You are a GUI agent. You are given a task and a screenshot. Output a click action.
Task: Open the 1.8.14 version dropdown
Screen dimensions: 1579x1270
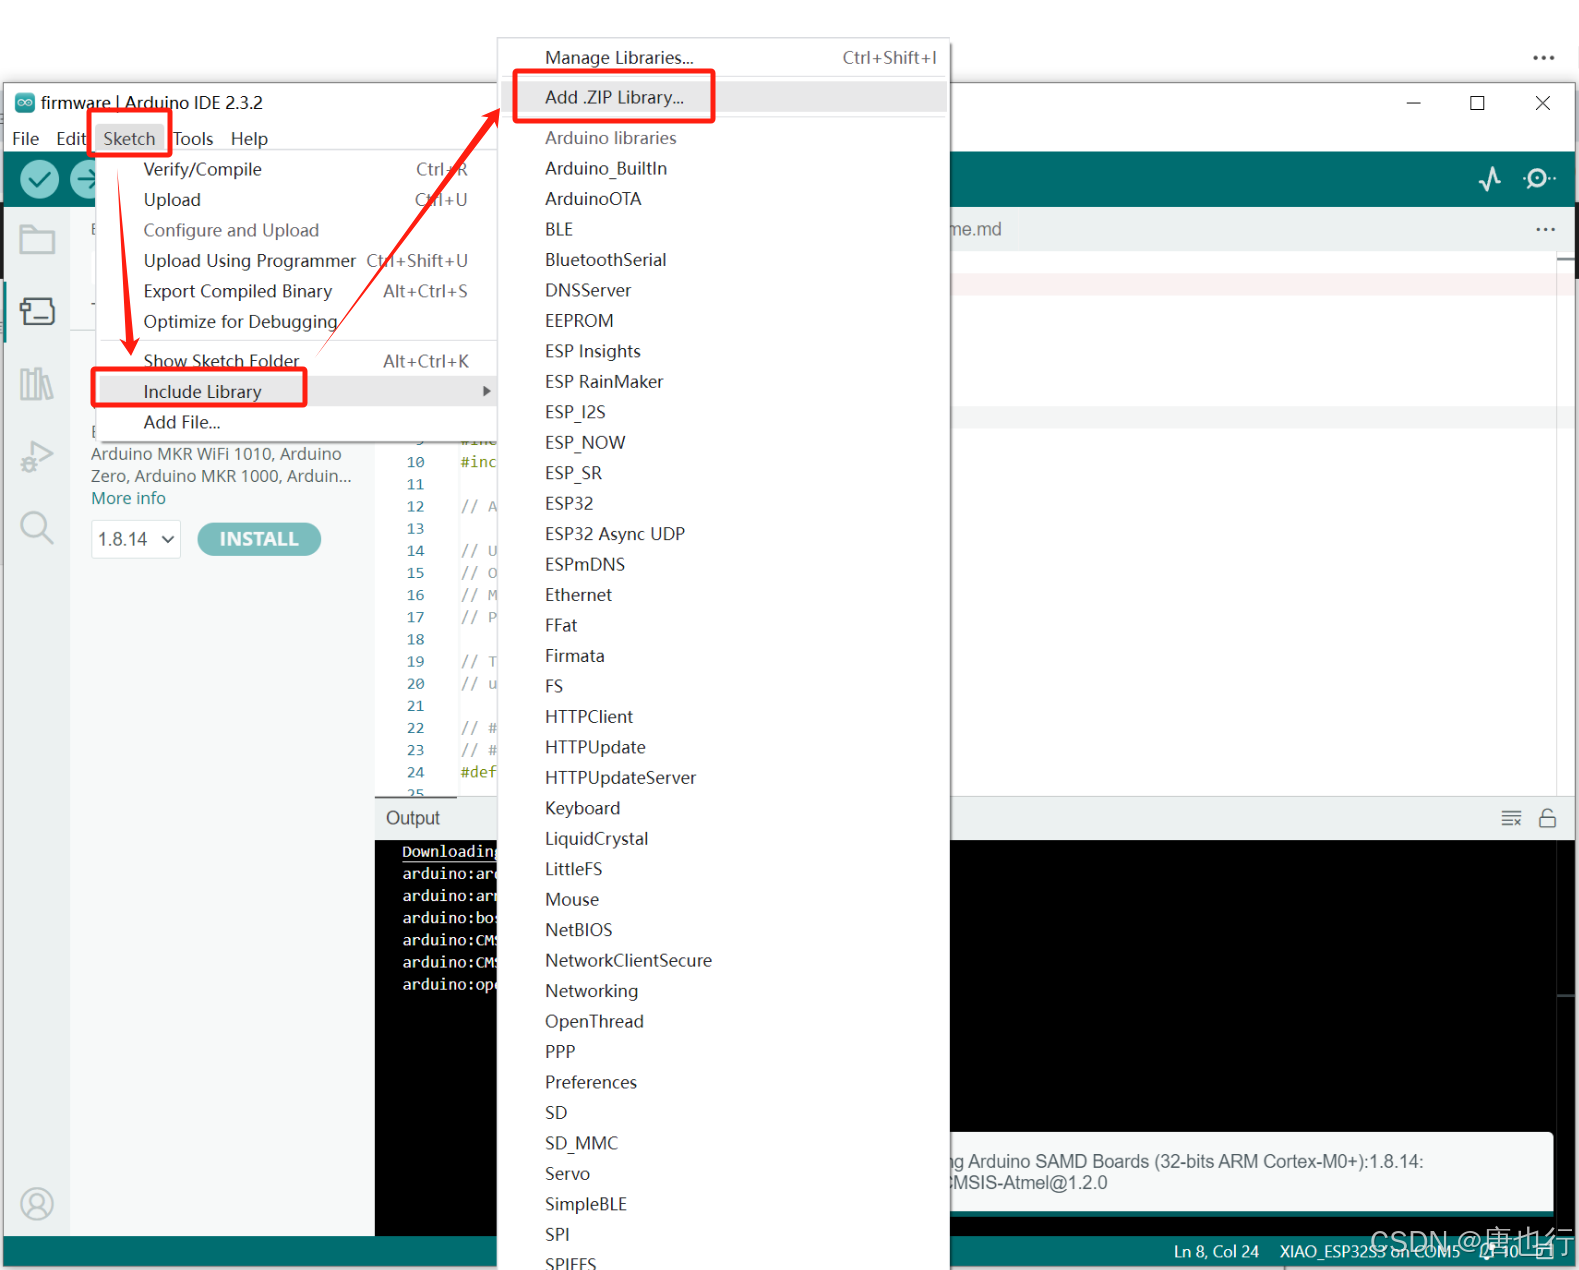point(136,539)
